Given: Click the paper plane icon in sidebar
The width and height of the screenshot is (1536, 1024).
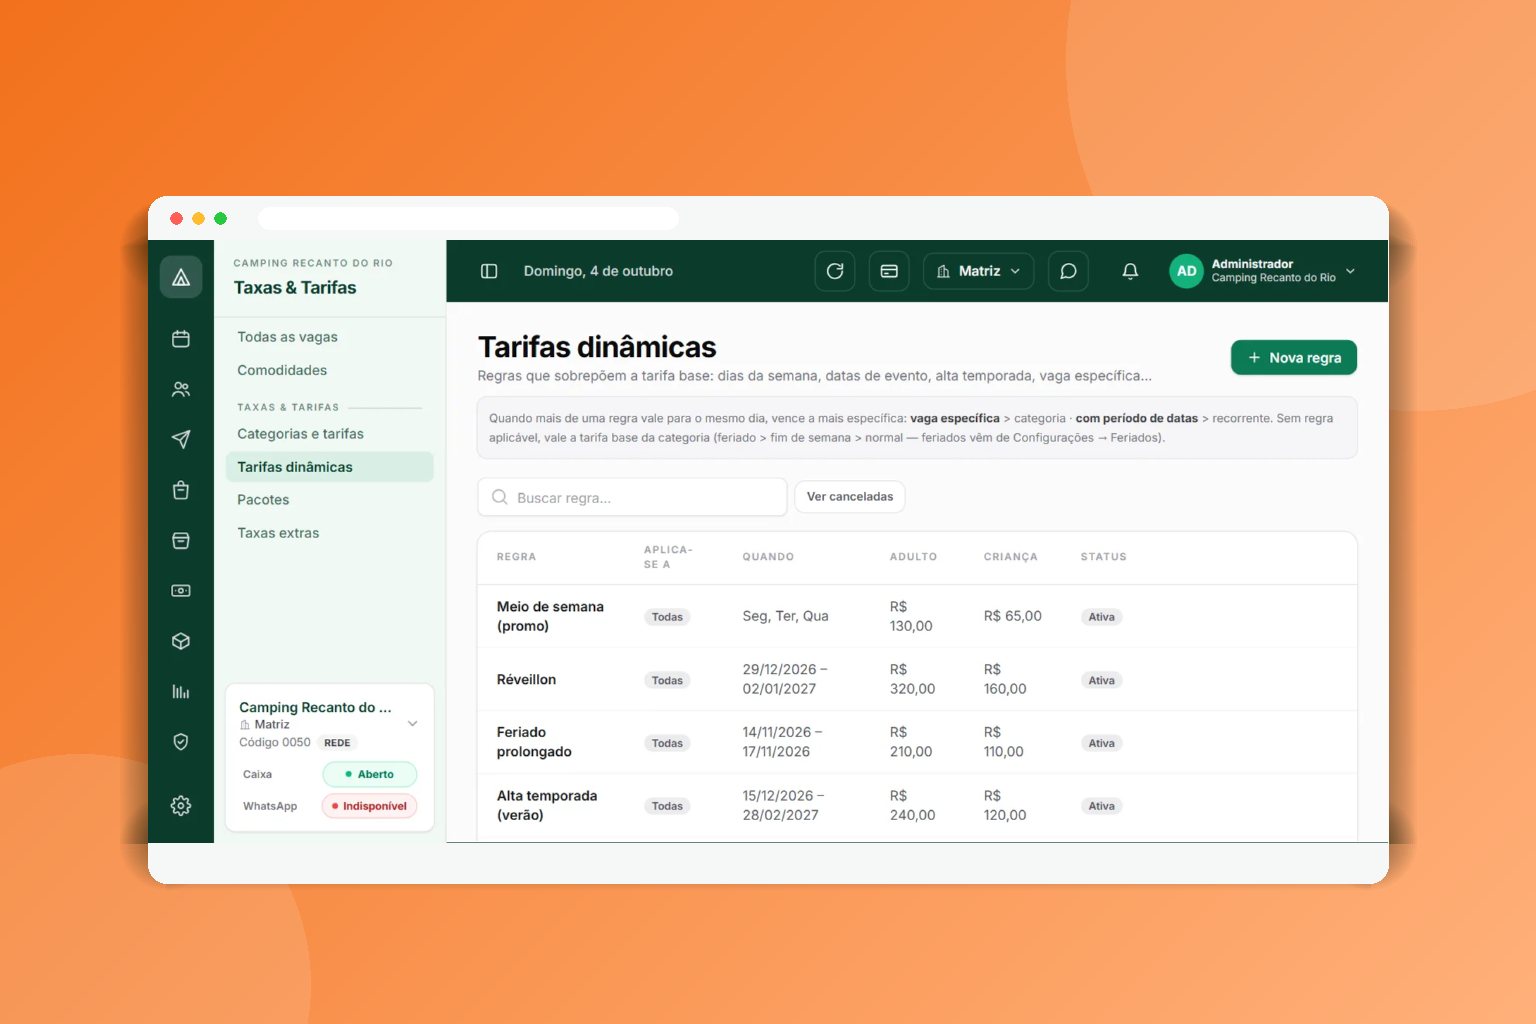Looking at the screenshot, I should 181,439.
